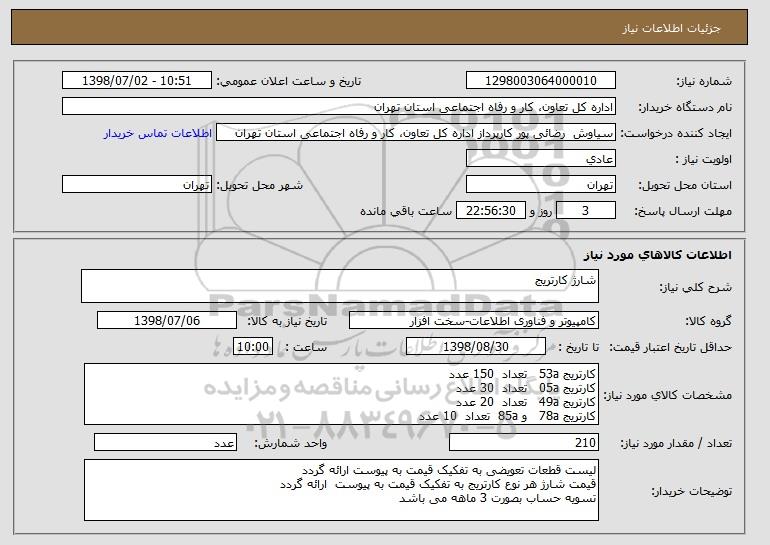
Task: Select buyer note line لیست قطعات تعویضی
Action: (x=449, y=470)
